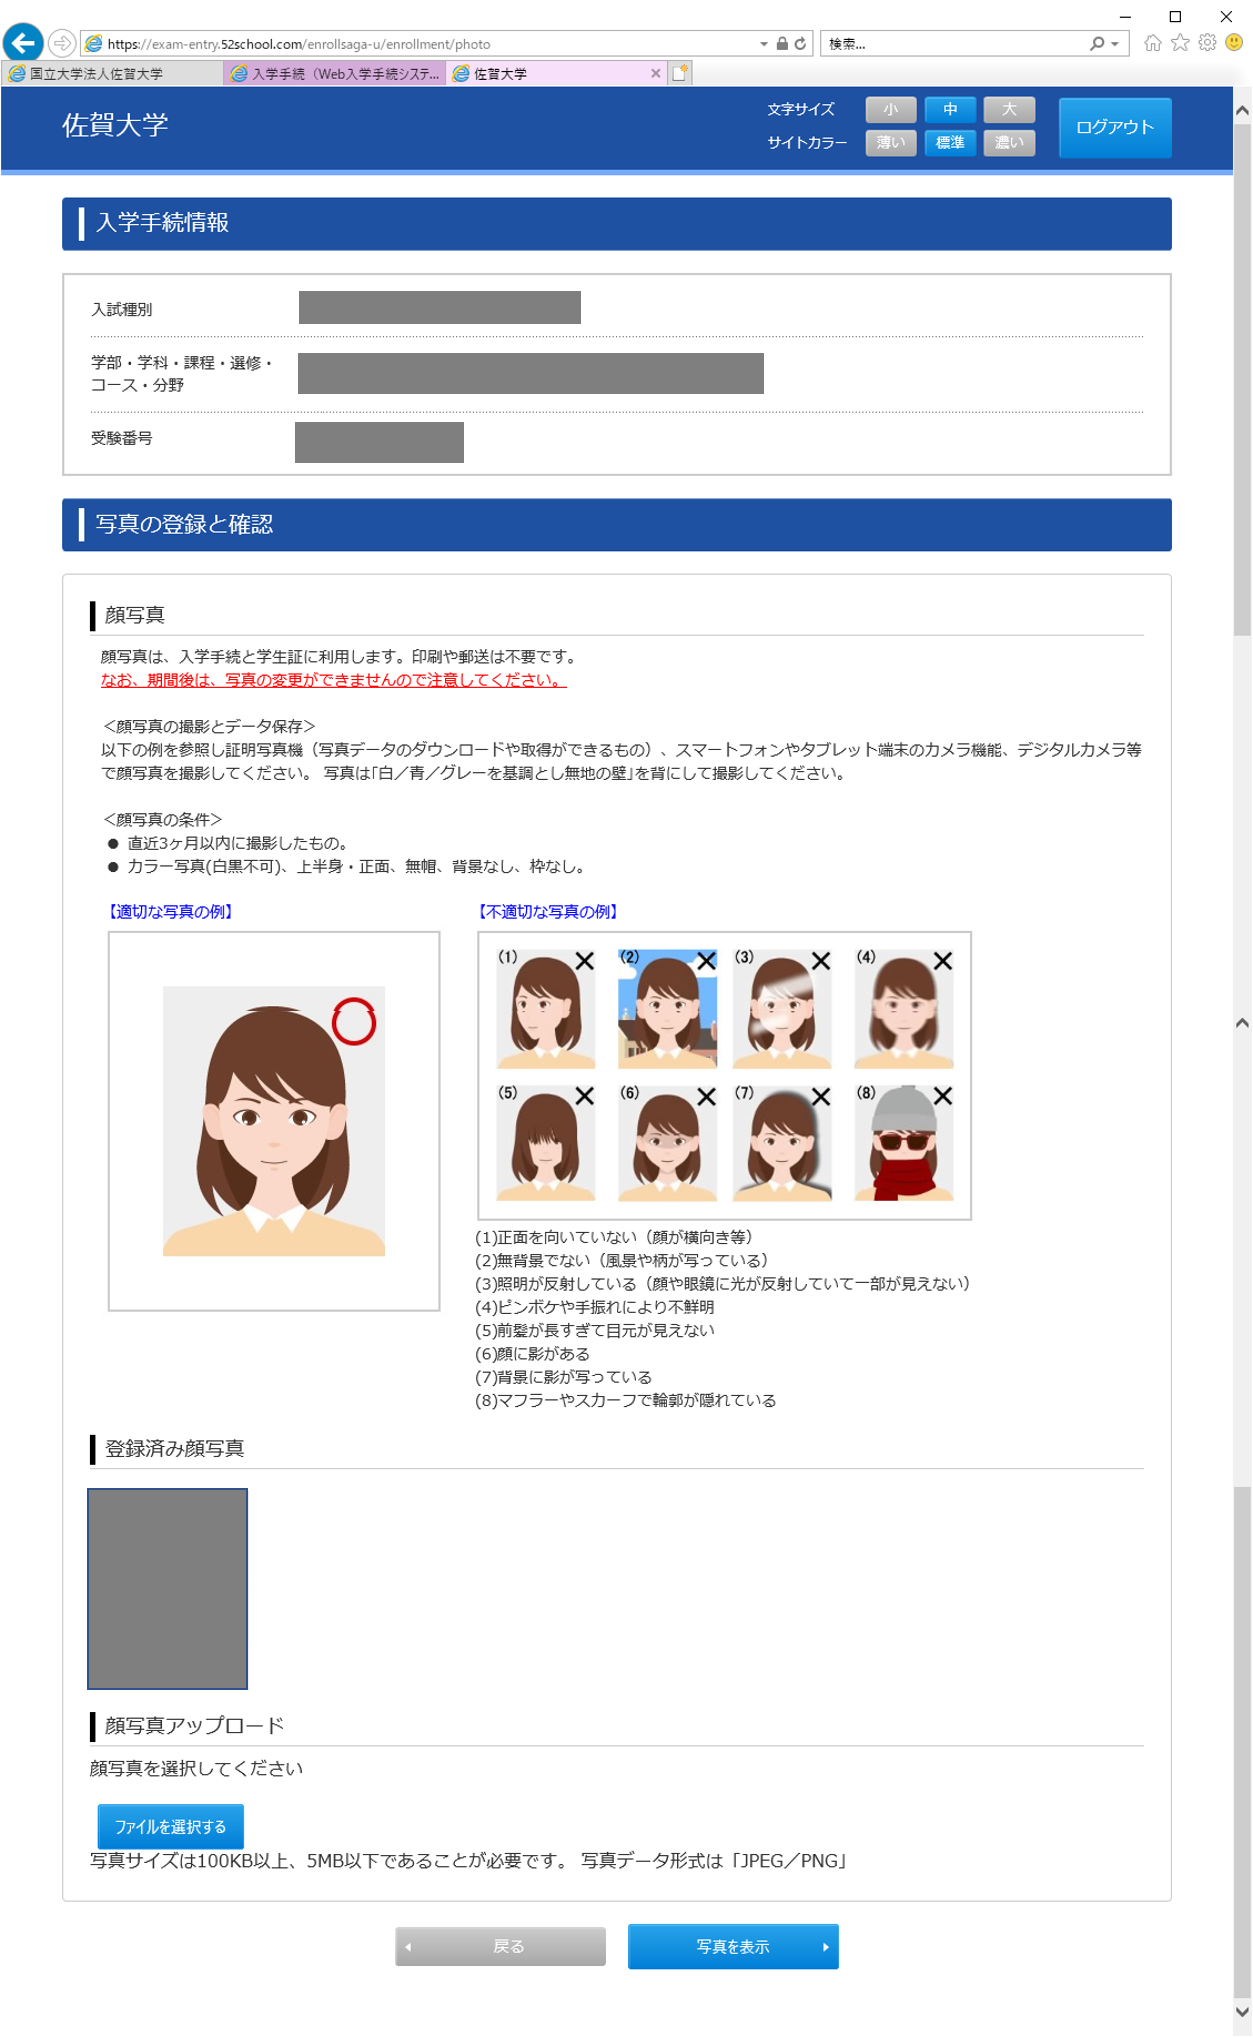Click the 【適切な写真の例】 label
Image resolution: width=1253 pixels, height=2037 pixels.
click(170, 911)
